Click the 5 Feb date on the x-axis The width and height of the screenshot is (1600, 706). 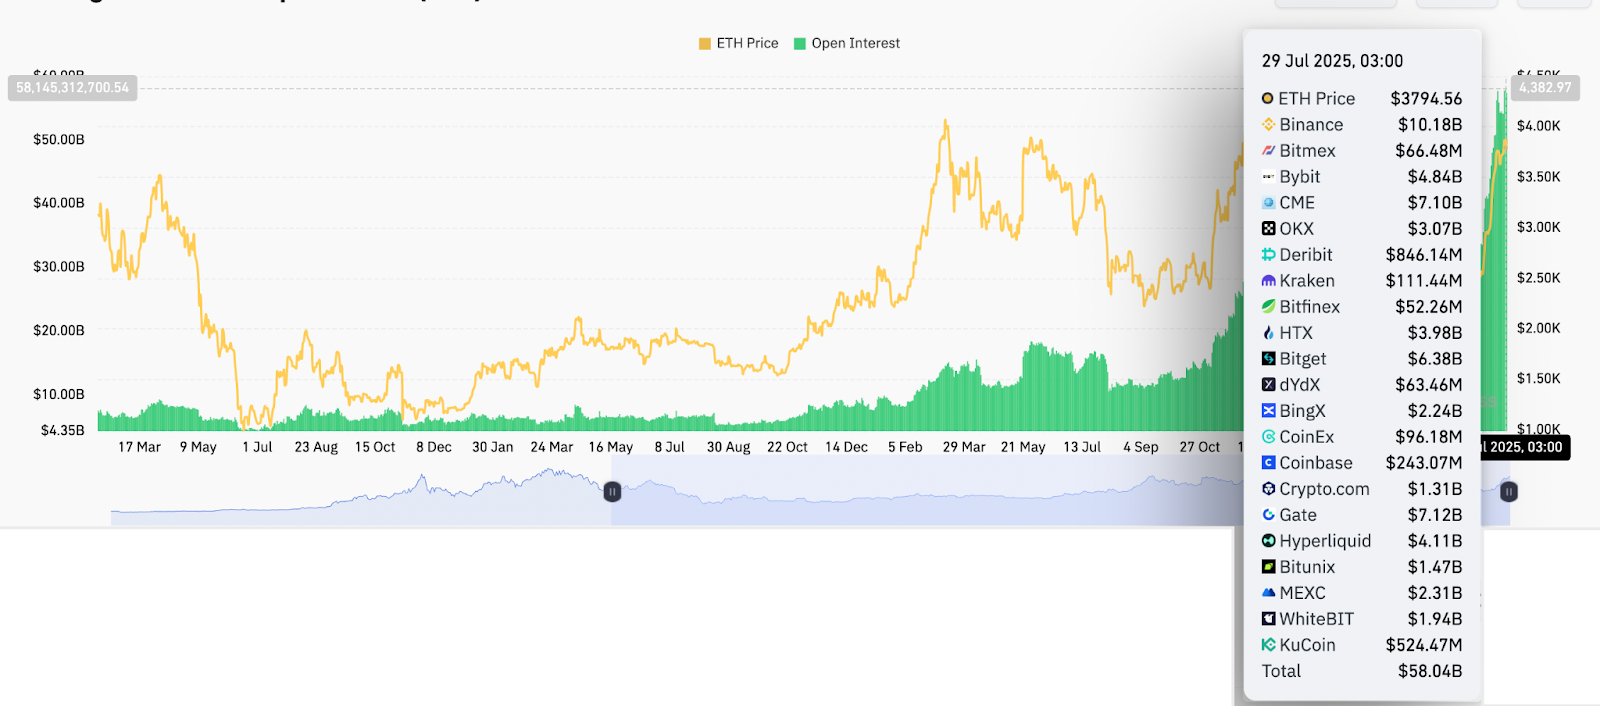coord(905,447)
